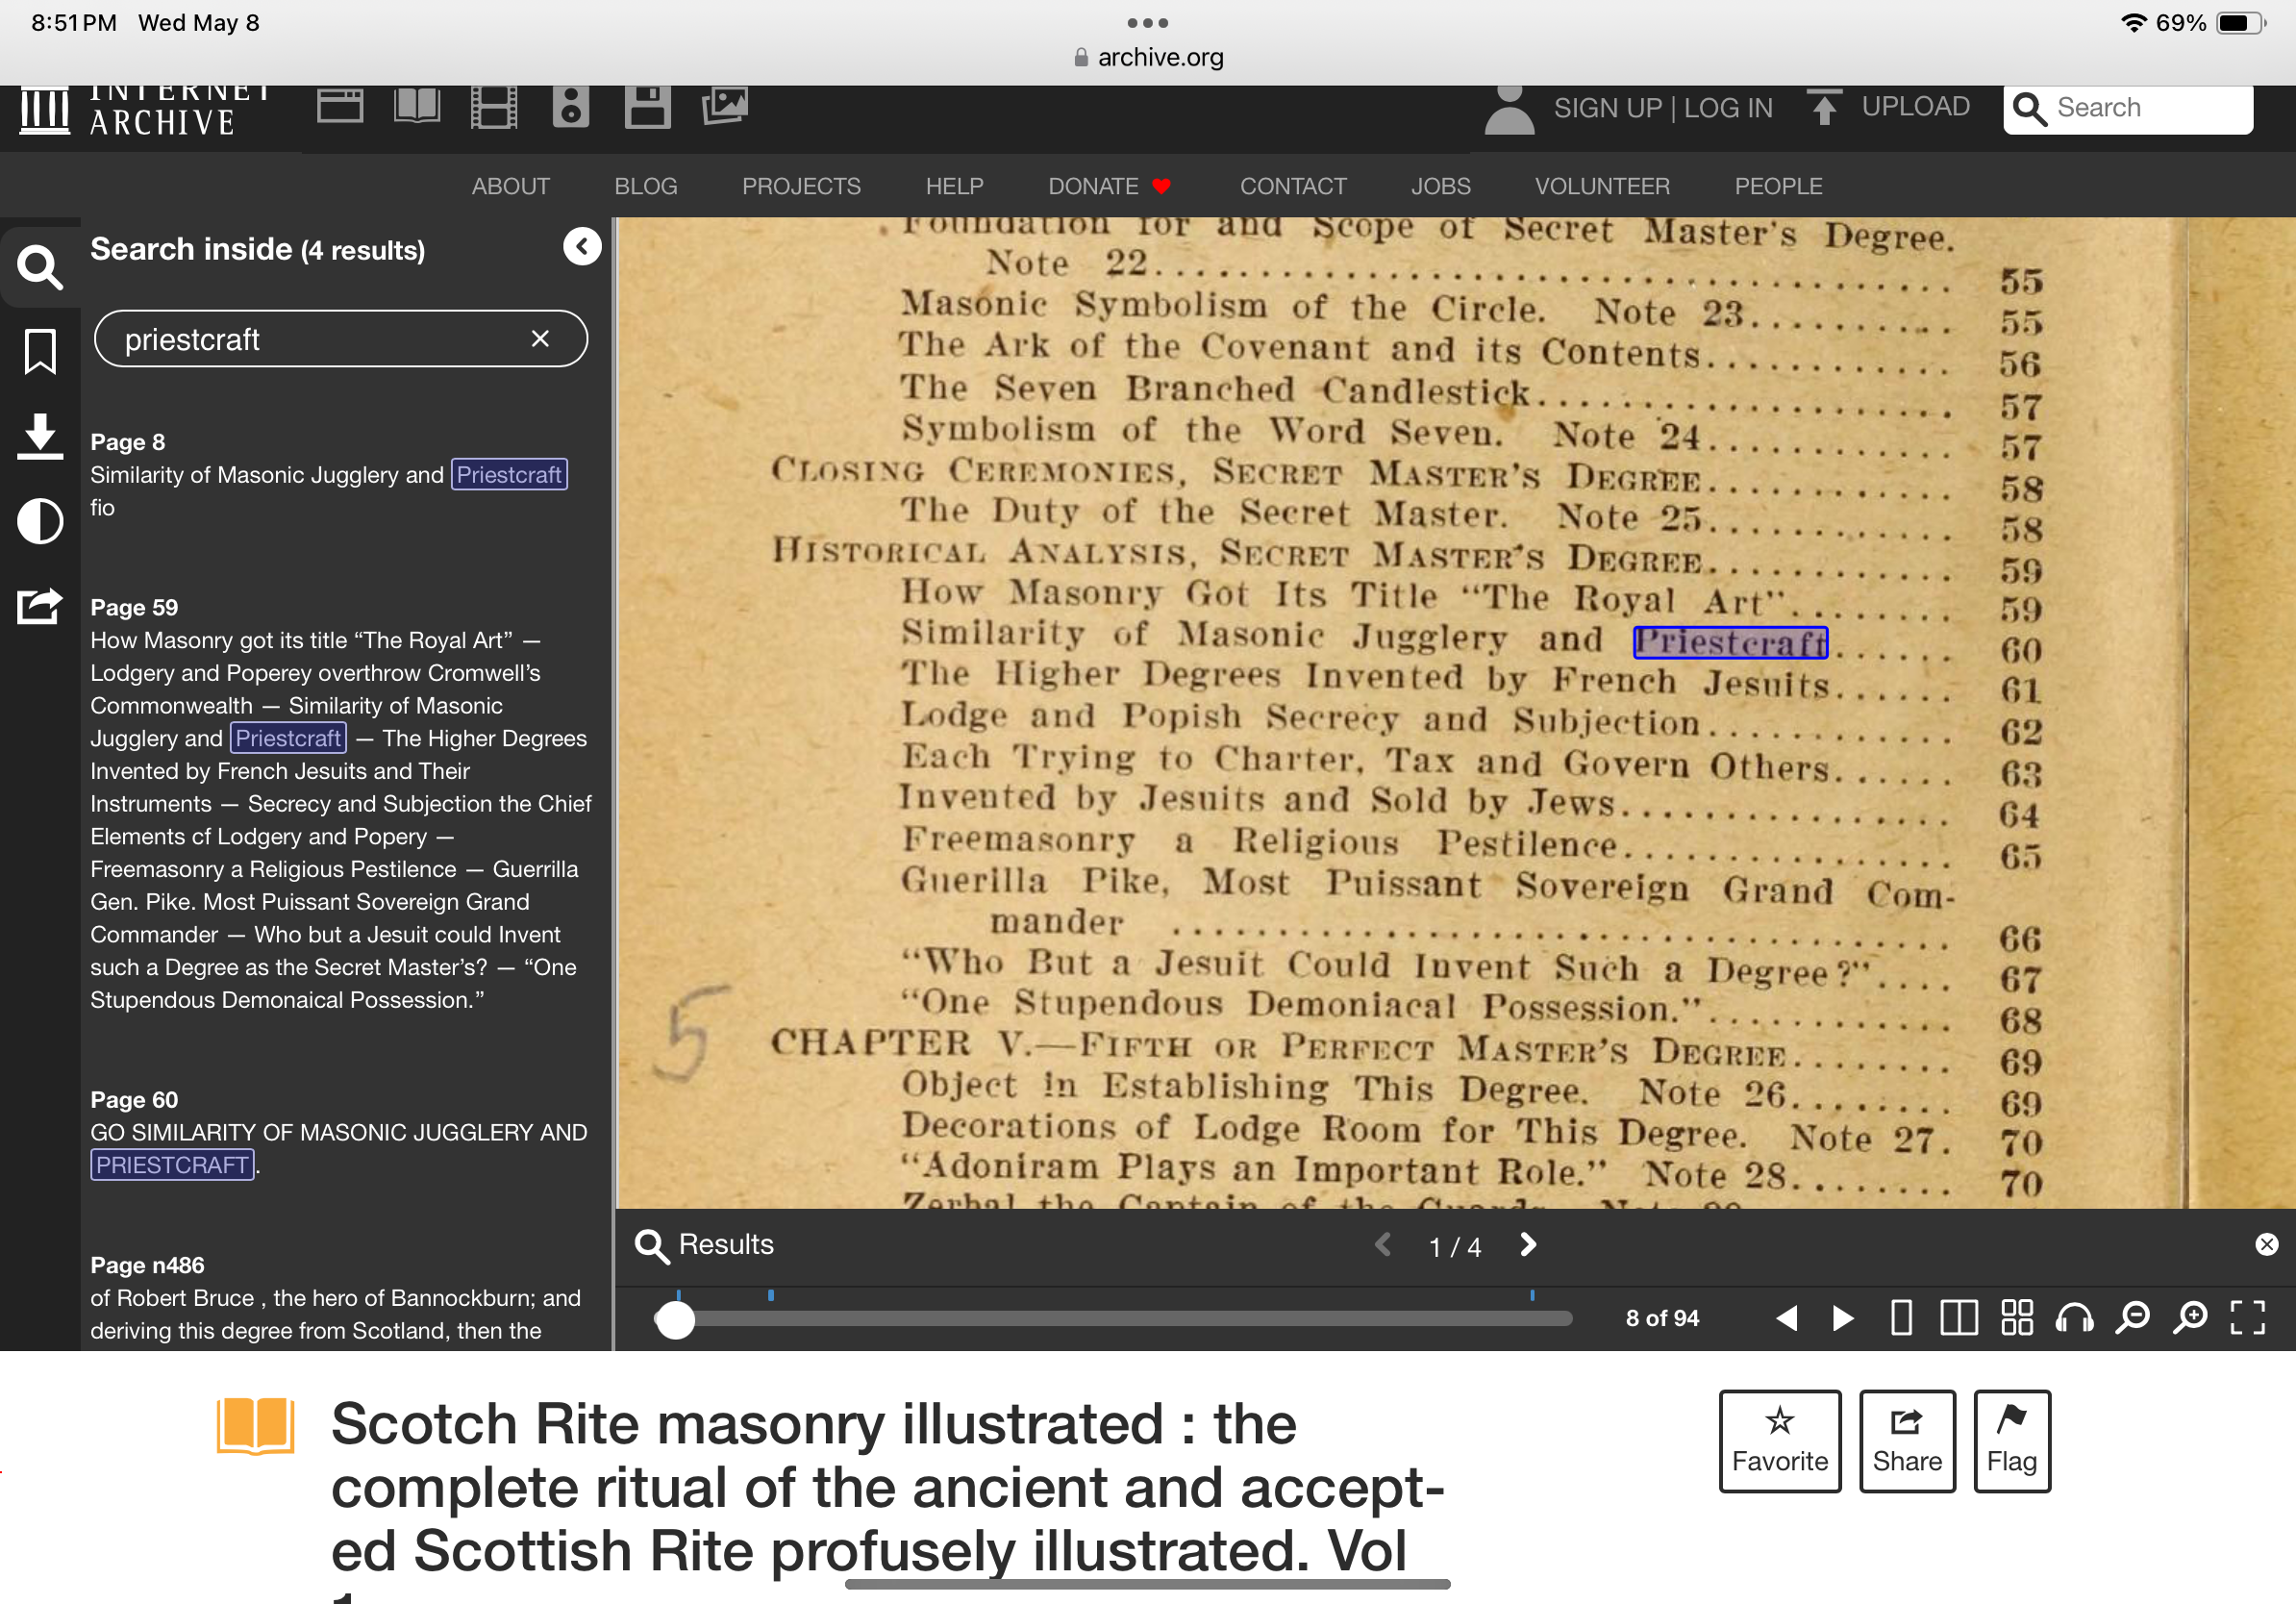Open the Images icon in top bar
Screen dimensions: 2296x1604
coord(725,106)
